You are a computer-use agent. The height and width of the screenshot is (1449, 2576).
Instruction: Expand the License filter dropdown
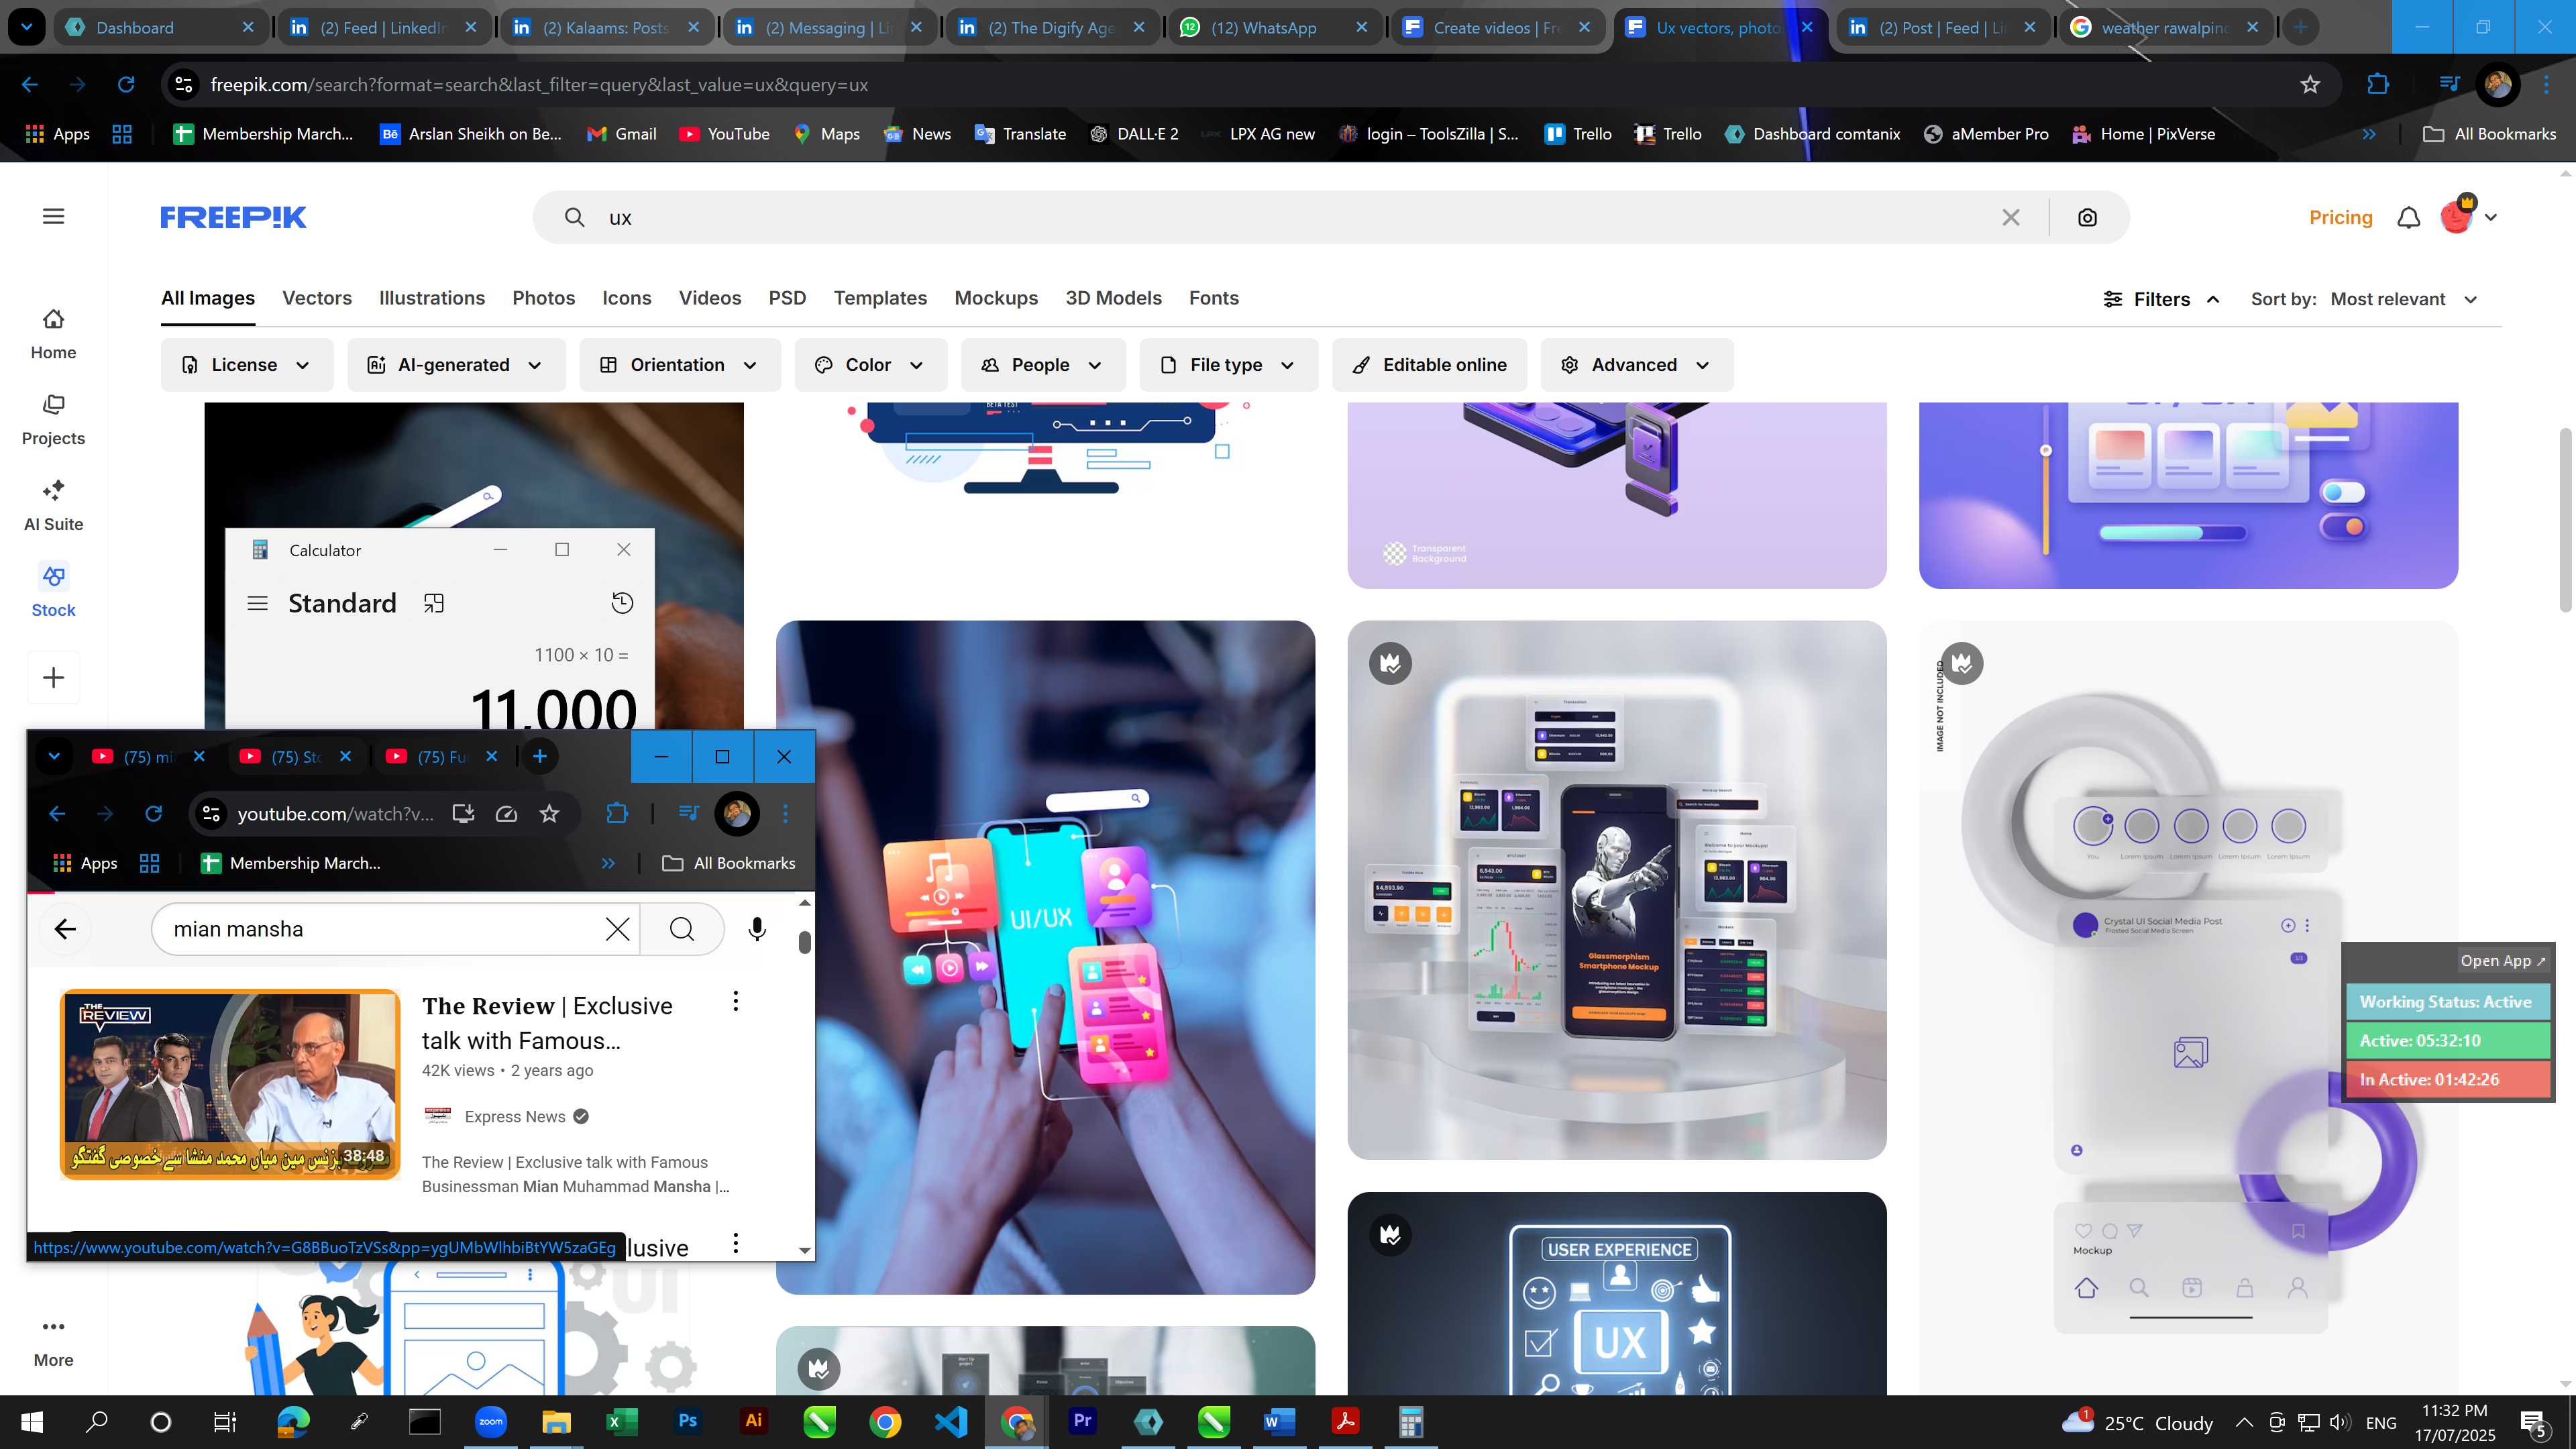pyautogui.click(x=247, y=365)
